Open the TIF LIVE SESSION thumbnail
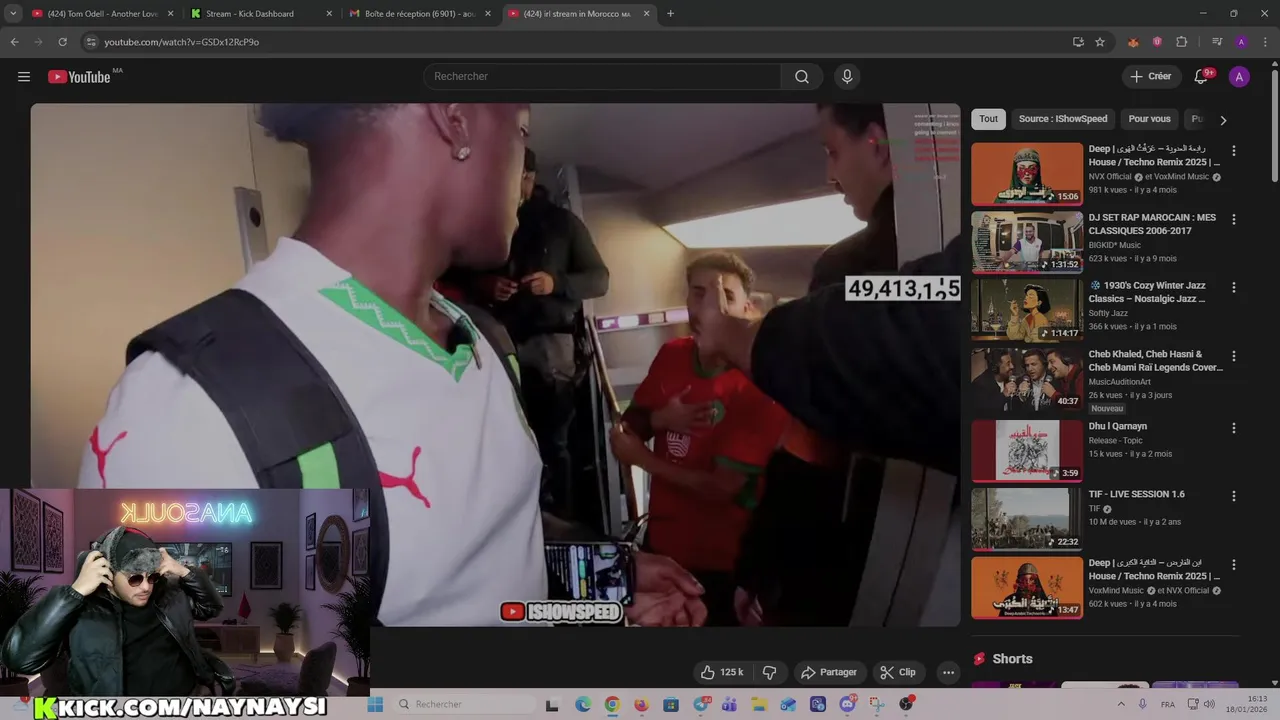 [1027, 519]
